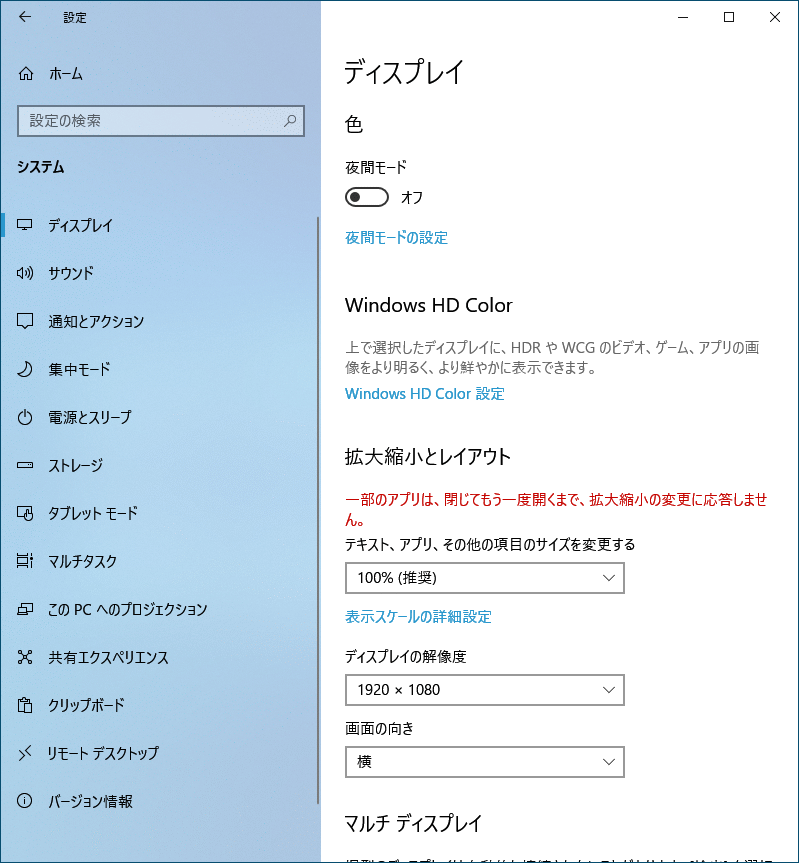Click the 通知とアクション speech bubble icon

point(25,321)
